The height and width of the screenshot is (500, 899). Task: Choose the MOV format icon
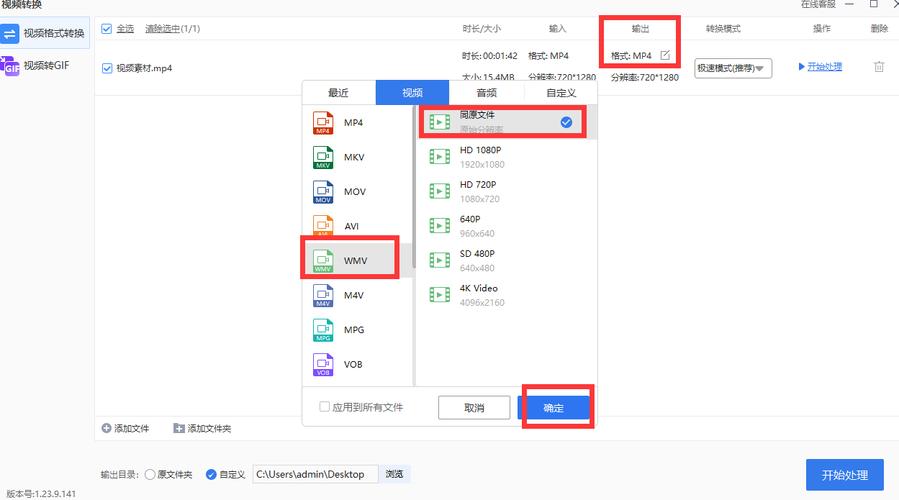coord(323,192)
